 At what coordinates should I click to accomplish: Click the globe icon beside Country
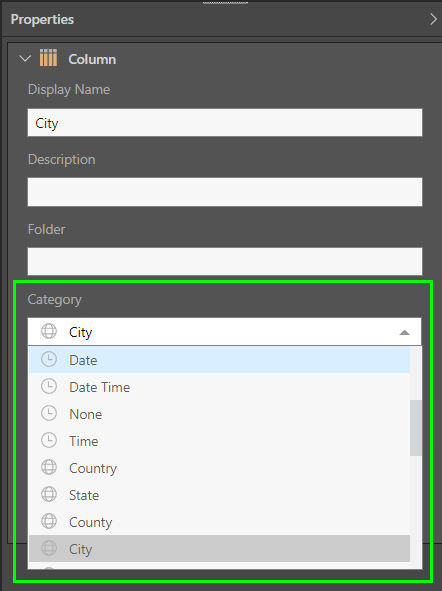49,468
